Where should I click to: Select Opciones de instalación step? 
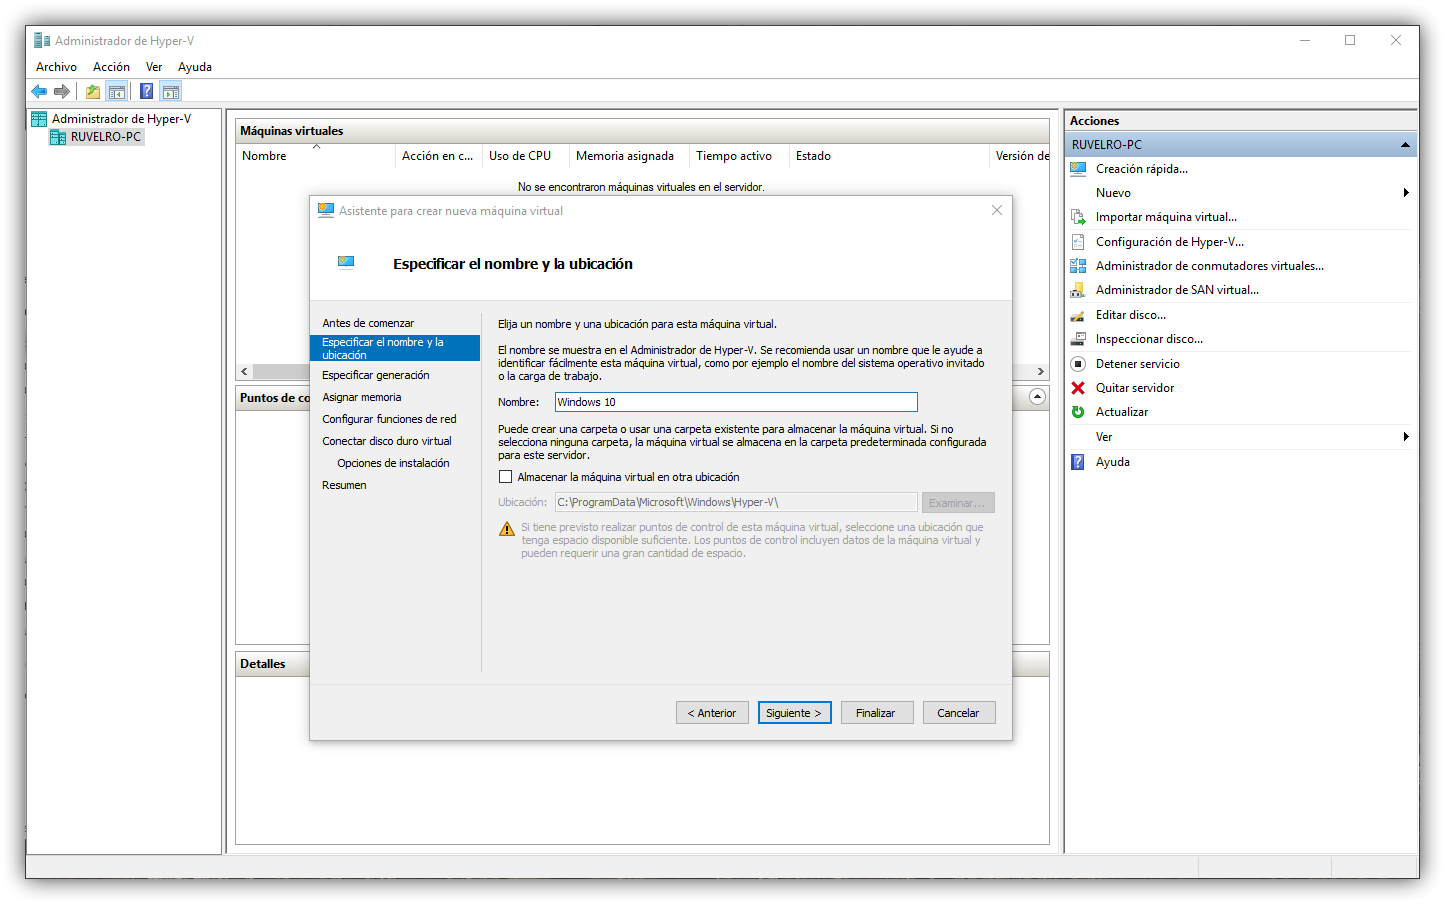point(393,463)
